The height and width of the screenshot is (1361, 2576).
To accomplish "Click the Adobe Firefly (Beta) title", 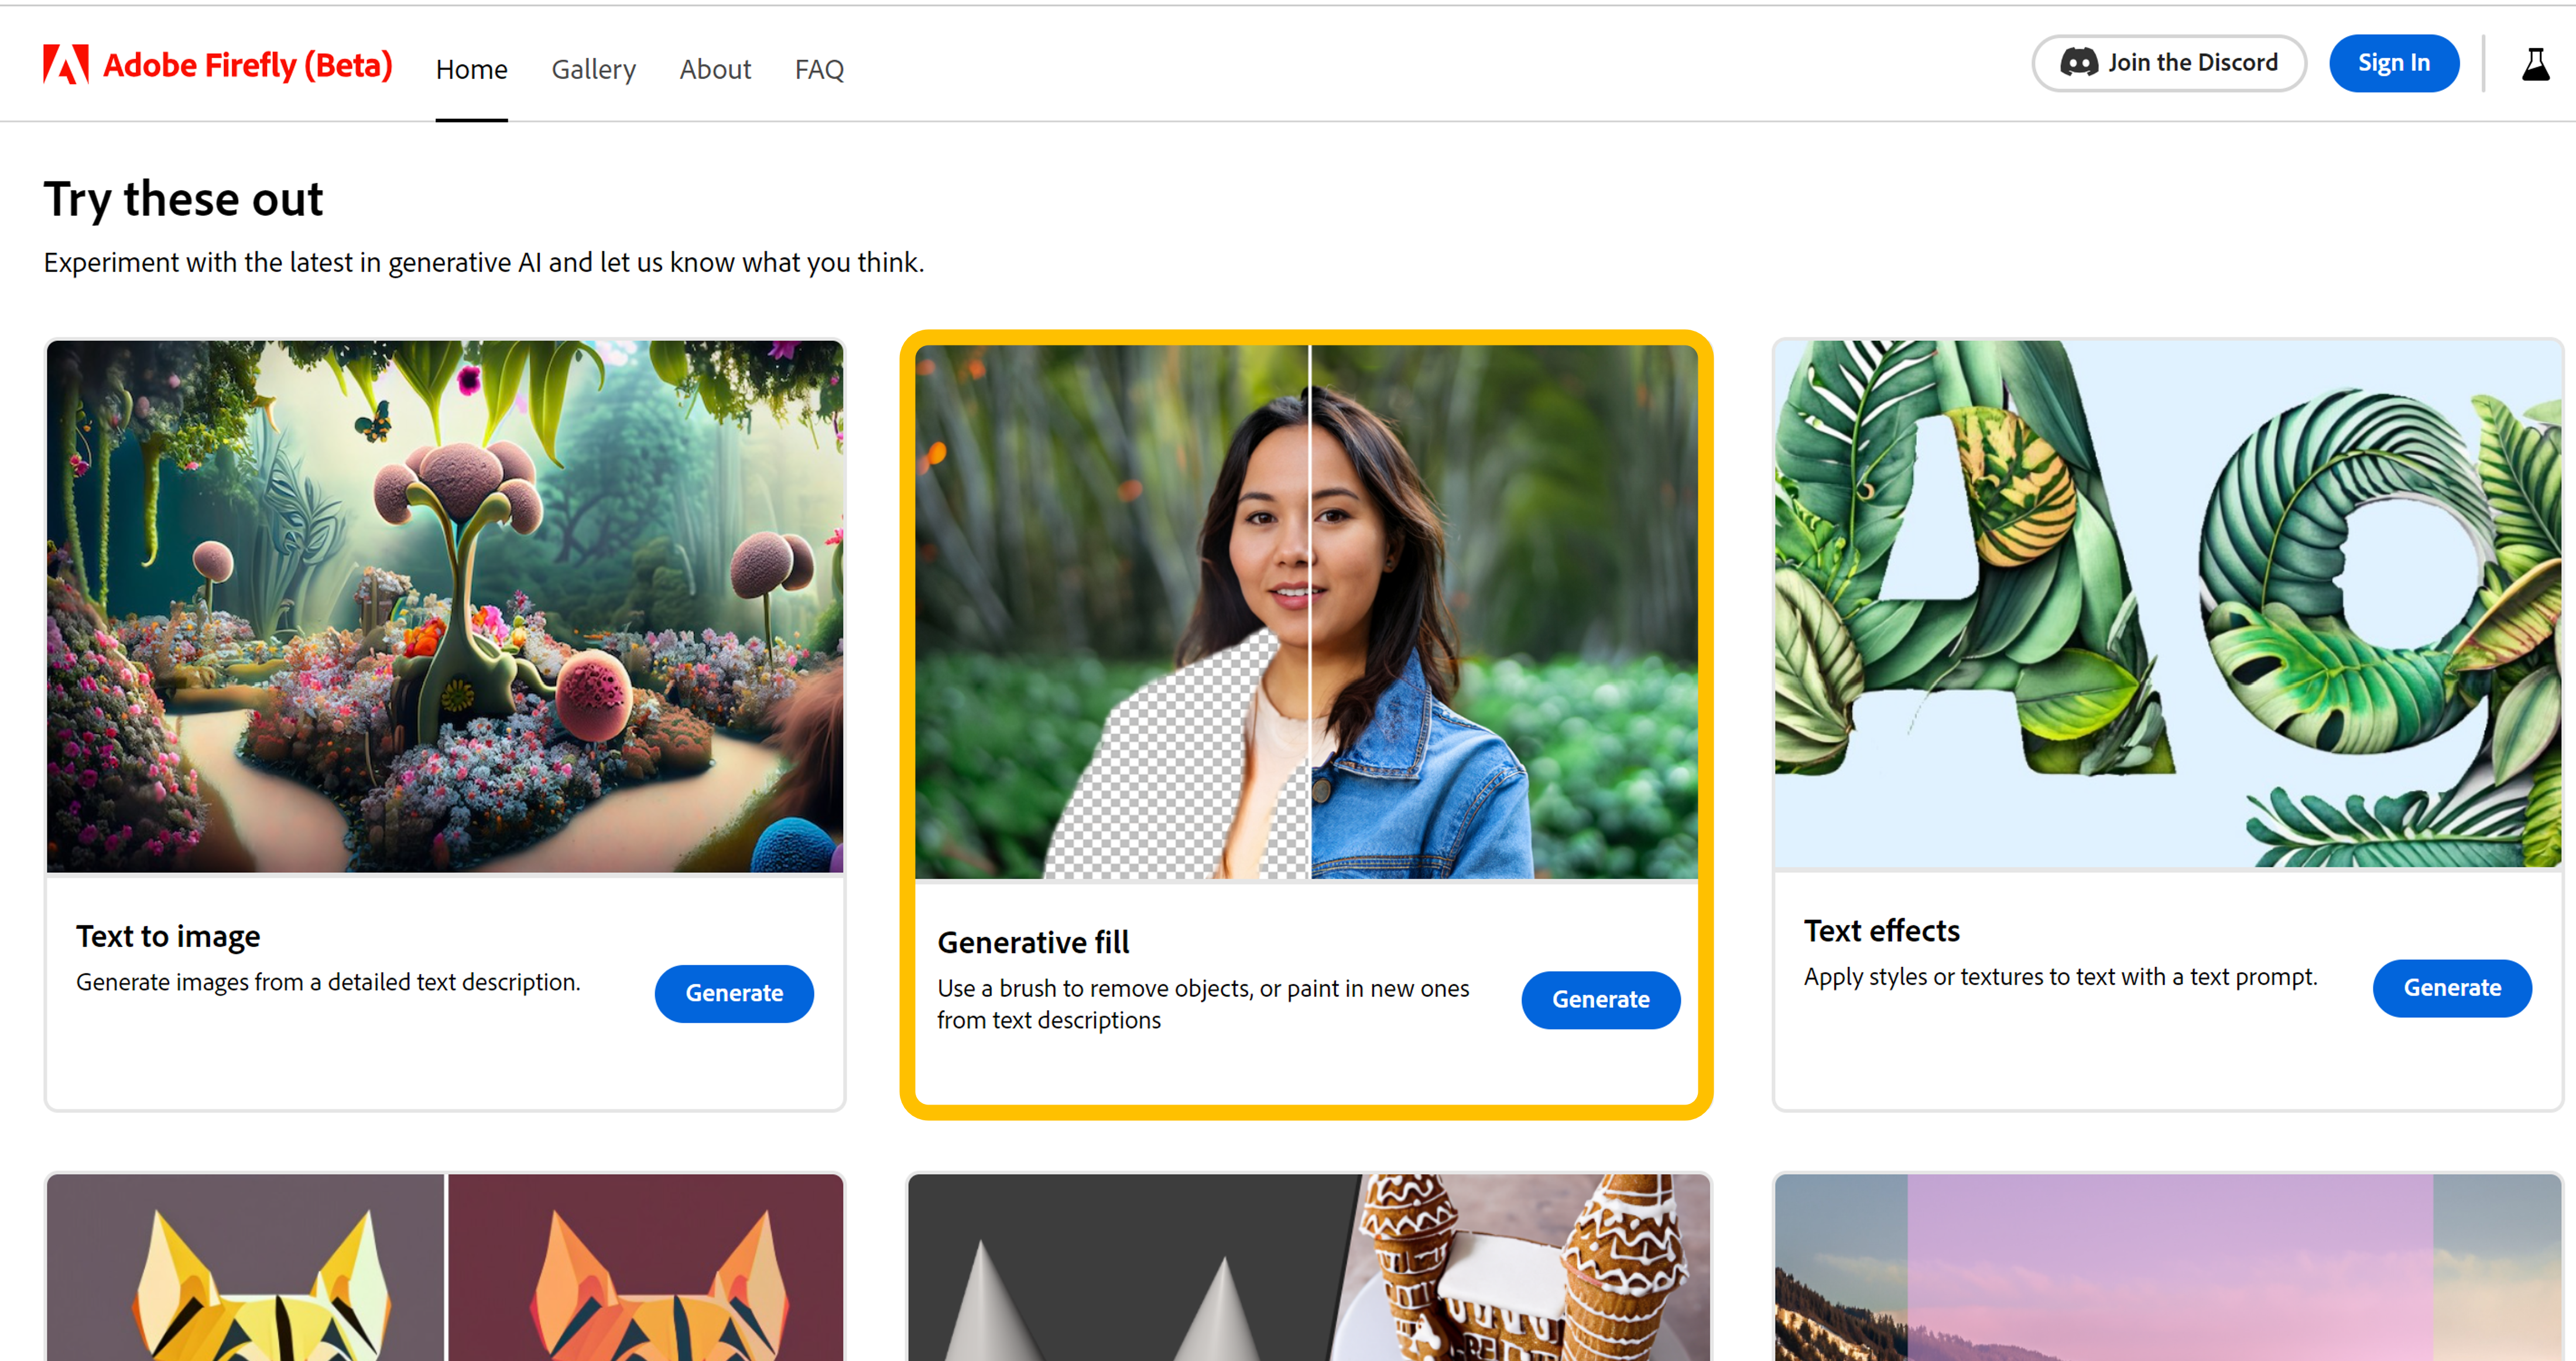I will (247, 65).
